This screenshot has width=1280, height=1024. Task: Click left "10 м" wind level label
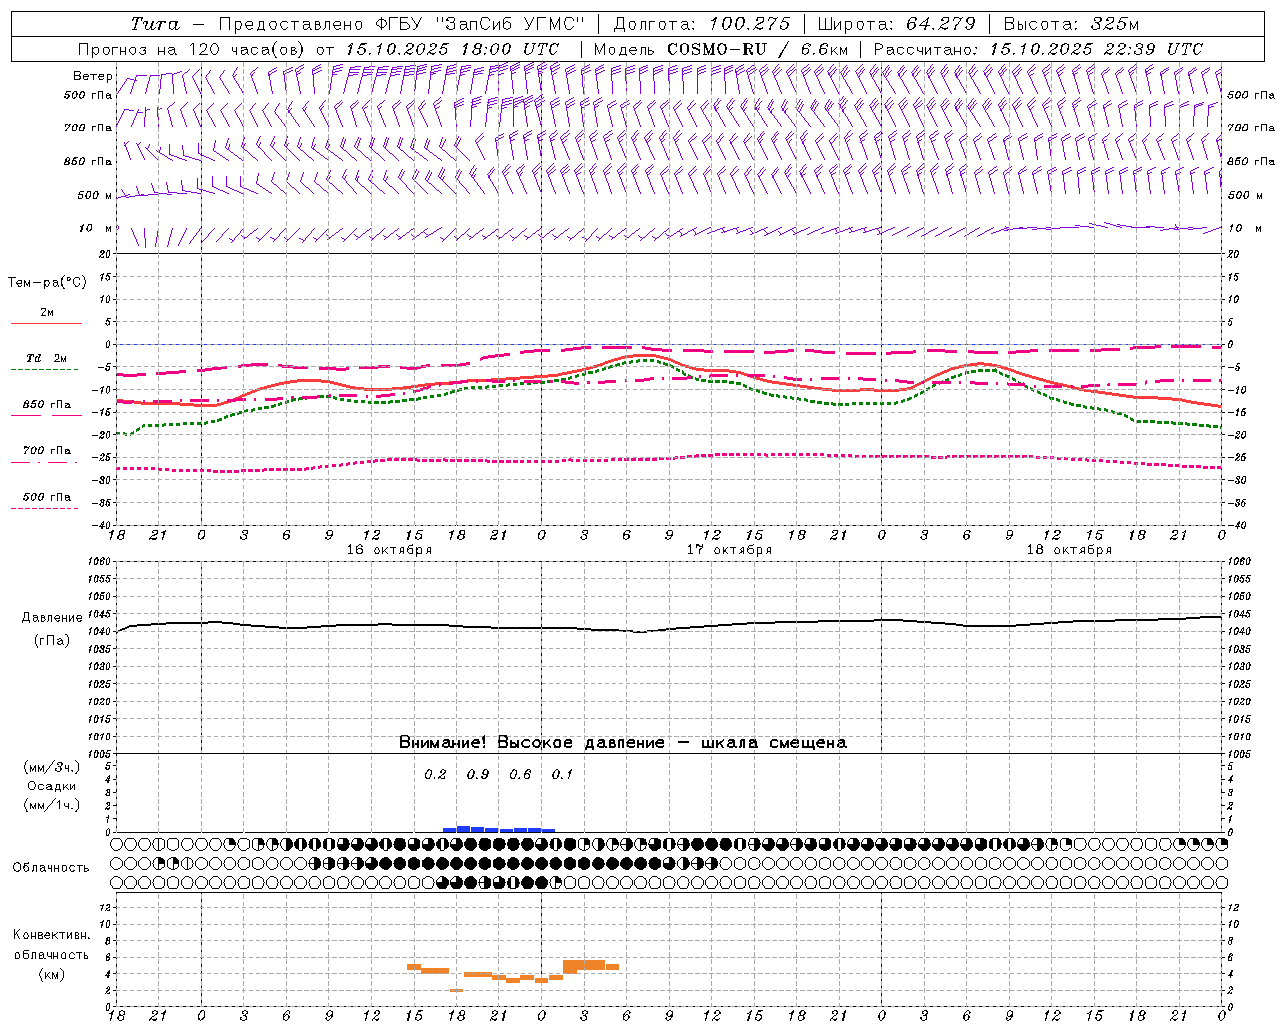[95, 228]
